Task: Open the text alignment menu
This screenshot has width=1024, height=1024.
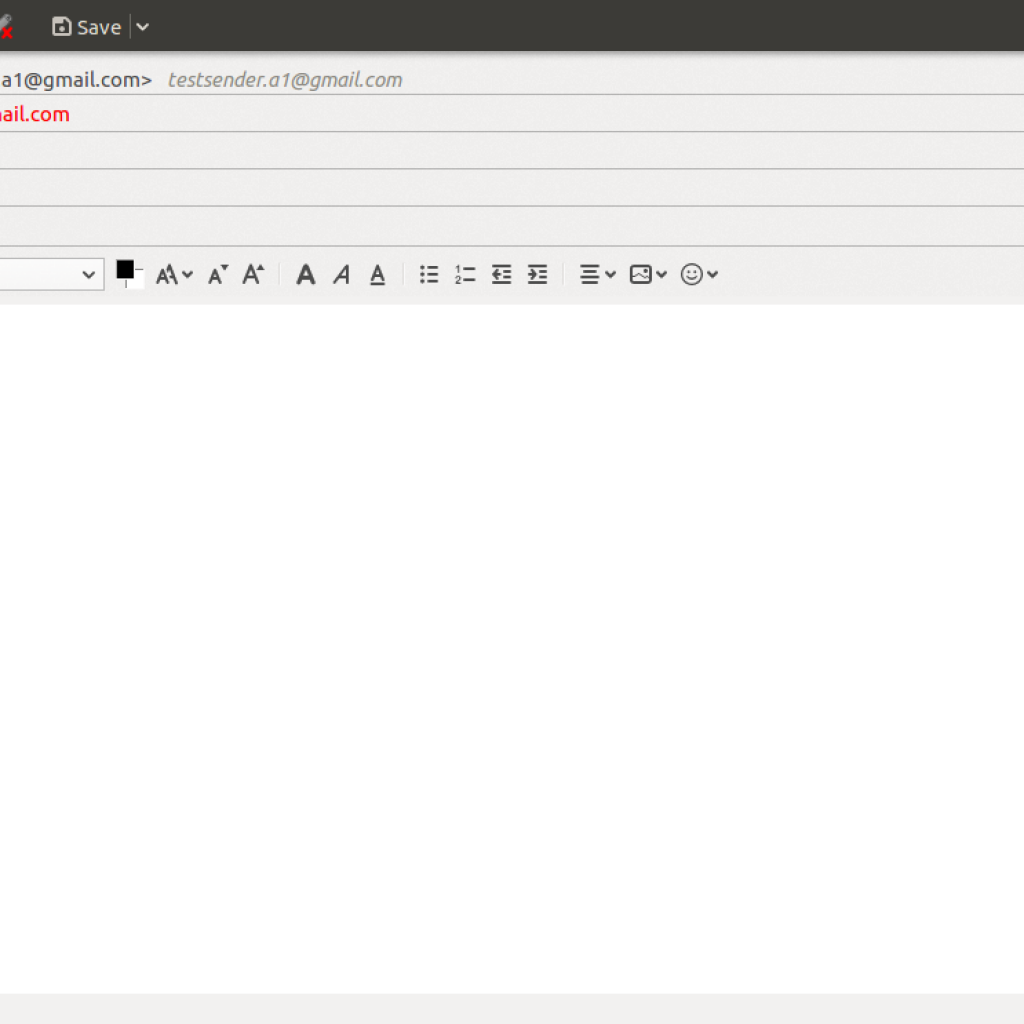Action: pos(598,274)
